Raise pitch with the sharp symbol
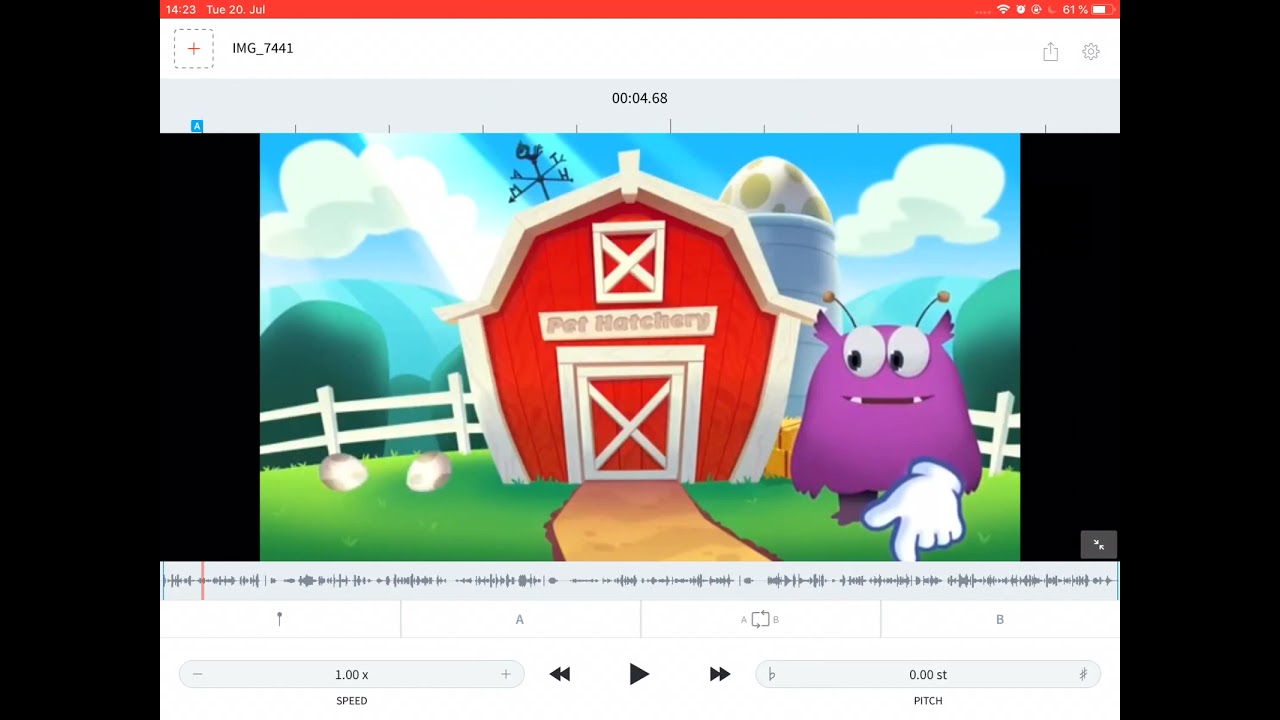Image resolution: width=1280 pixels, height=720 pixels. 1083,675
